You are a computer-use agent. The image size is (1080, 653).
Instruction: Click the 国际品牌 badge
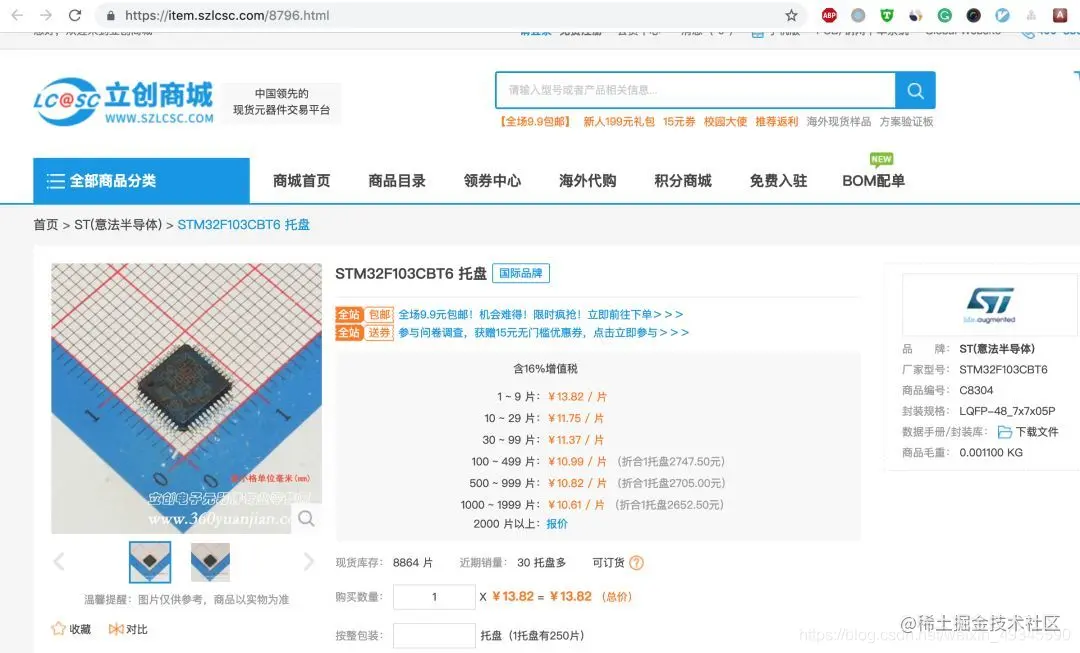tap(521, 273)
